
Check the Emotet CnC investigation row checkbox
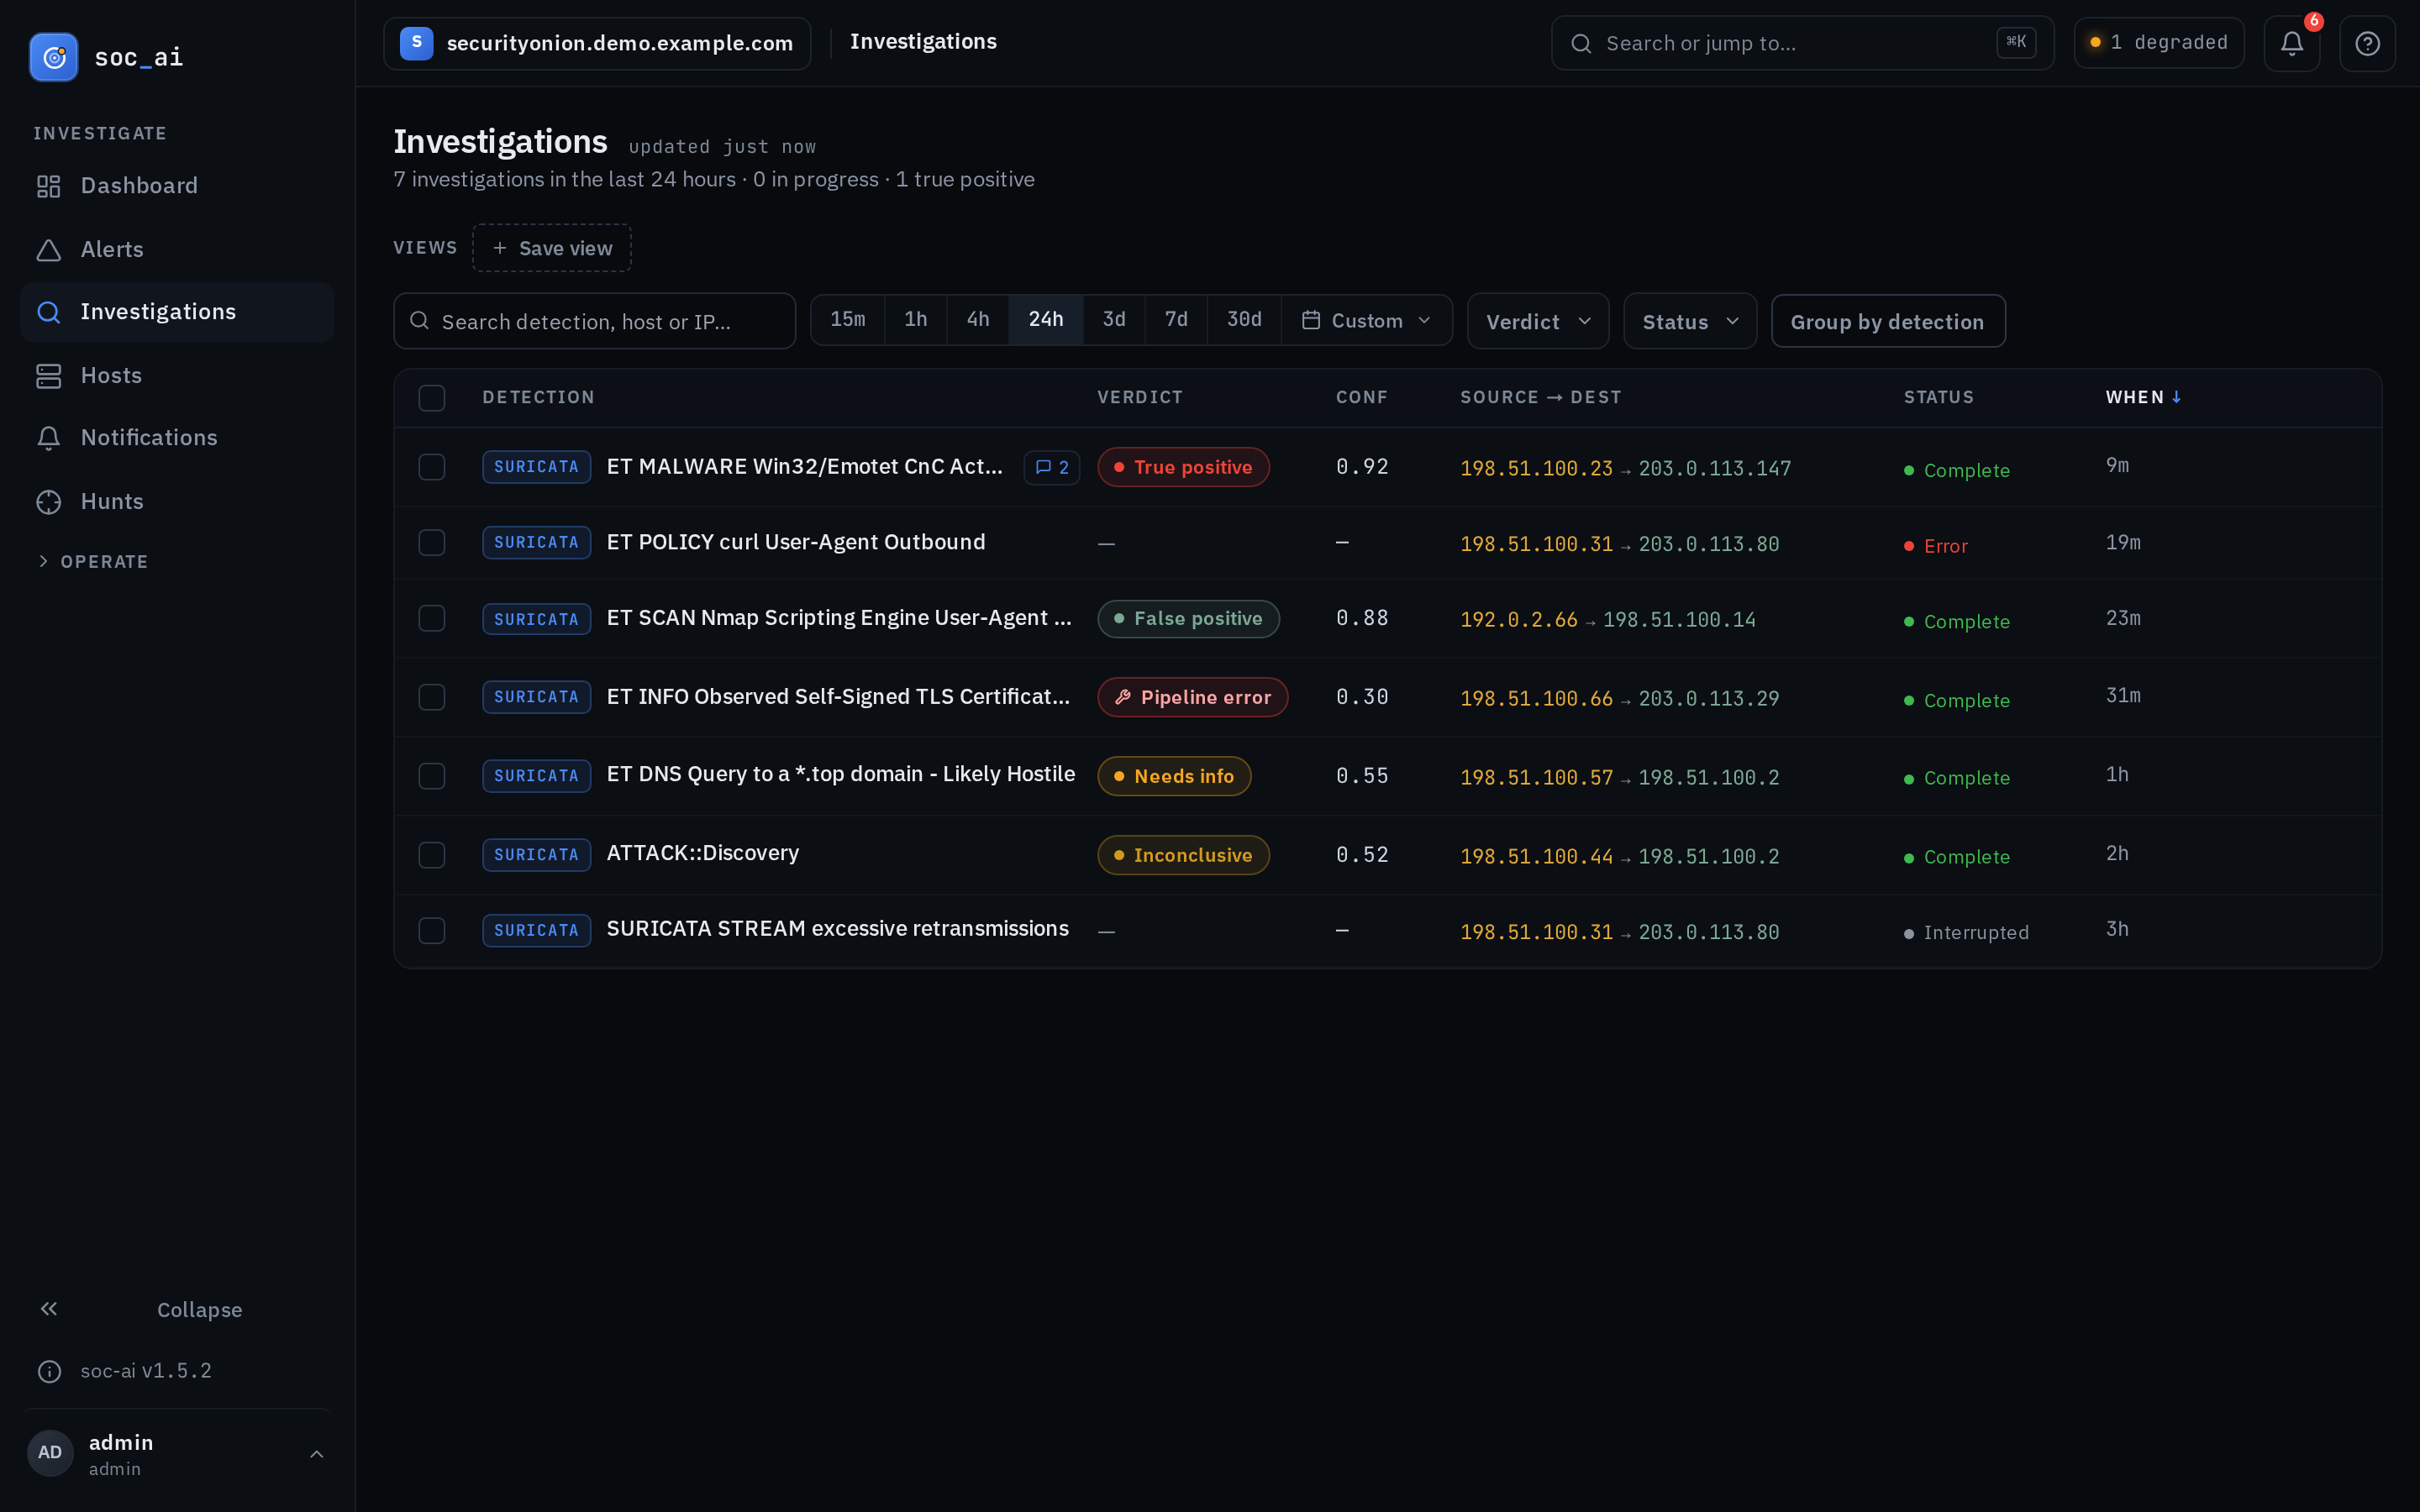[432, 467]
